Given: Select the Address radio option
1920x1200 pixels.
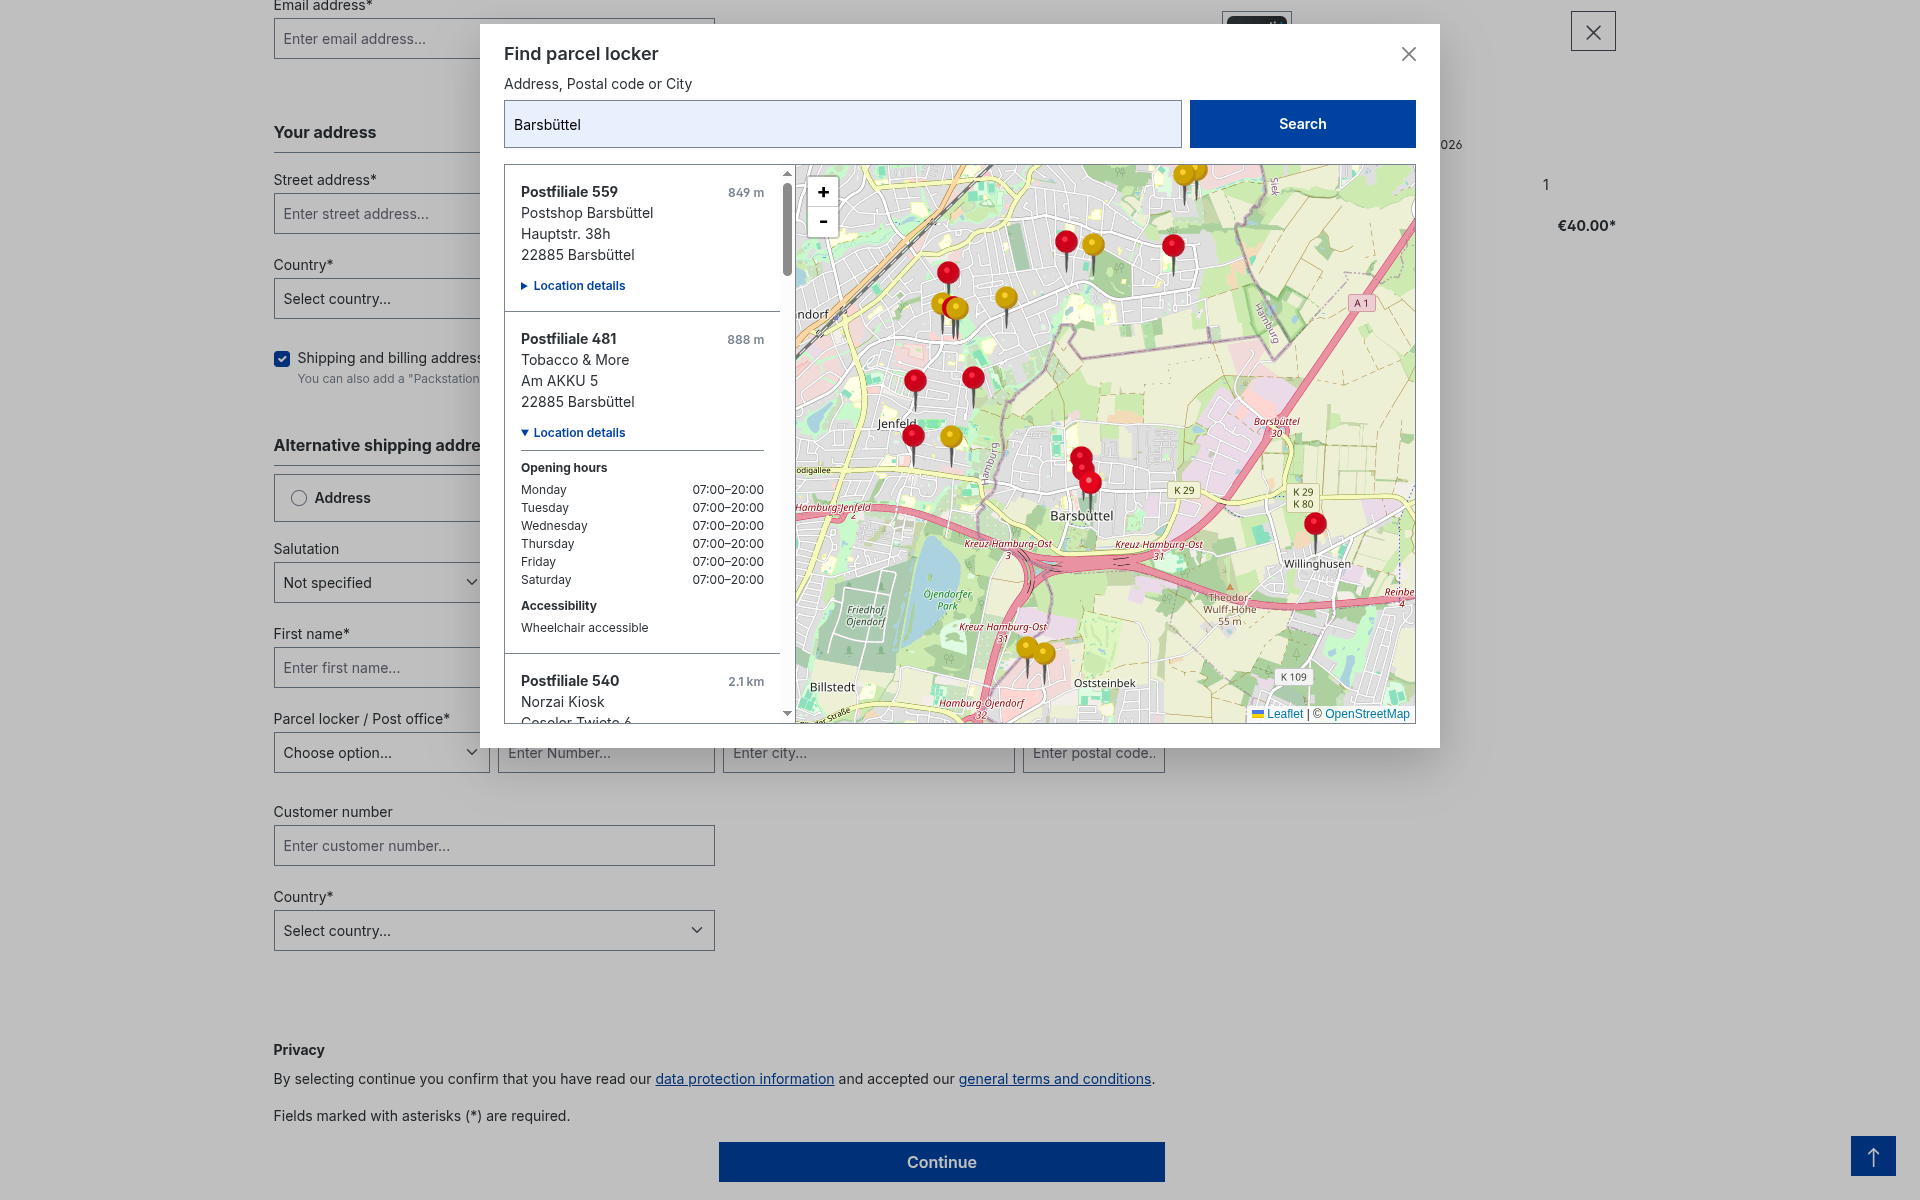Looking at the screenshot, I should click(299, 498).
